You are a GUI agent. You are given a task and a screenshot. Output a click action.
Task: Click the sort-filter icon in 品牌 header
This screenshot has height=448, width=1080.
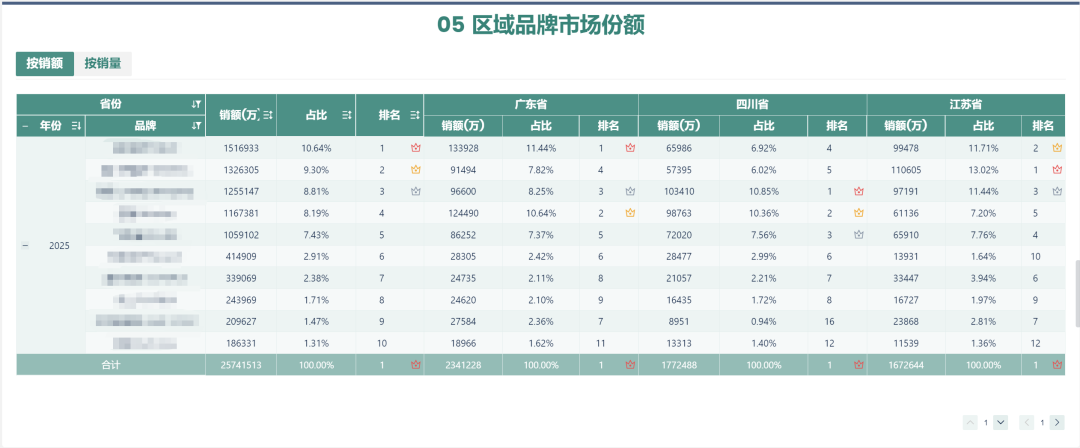click(x=196, y=125)
